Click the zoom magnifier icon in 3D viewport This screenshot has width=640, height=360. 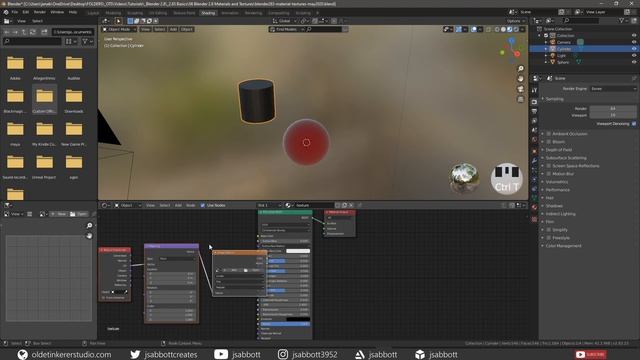pos(520,69)
